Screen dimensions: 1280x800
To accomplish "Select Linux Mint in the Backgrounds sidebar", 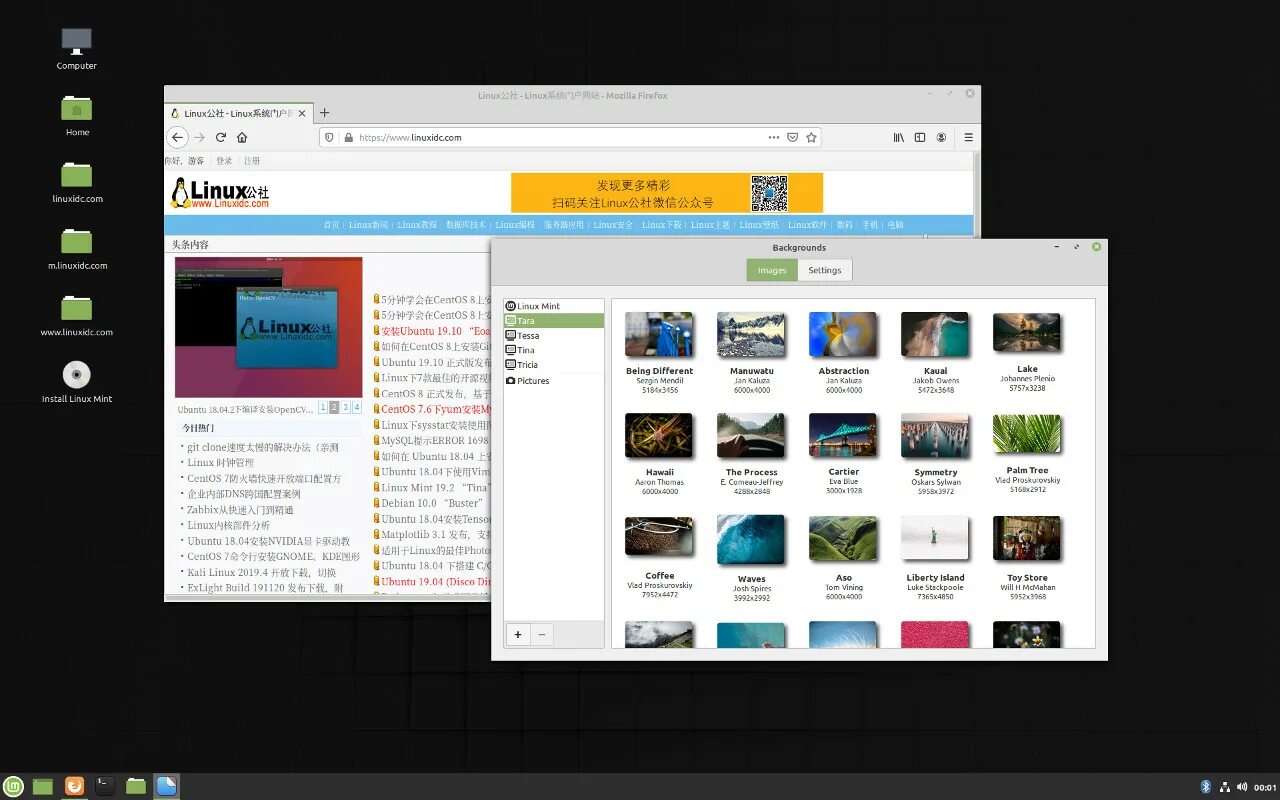I will click(x=554, y=306).
